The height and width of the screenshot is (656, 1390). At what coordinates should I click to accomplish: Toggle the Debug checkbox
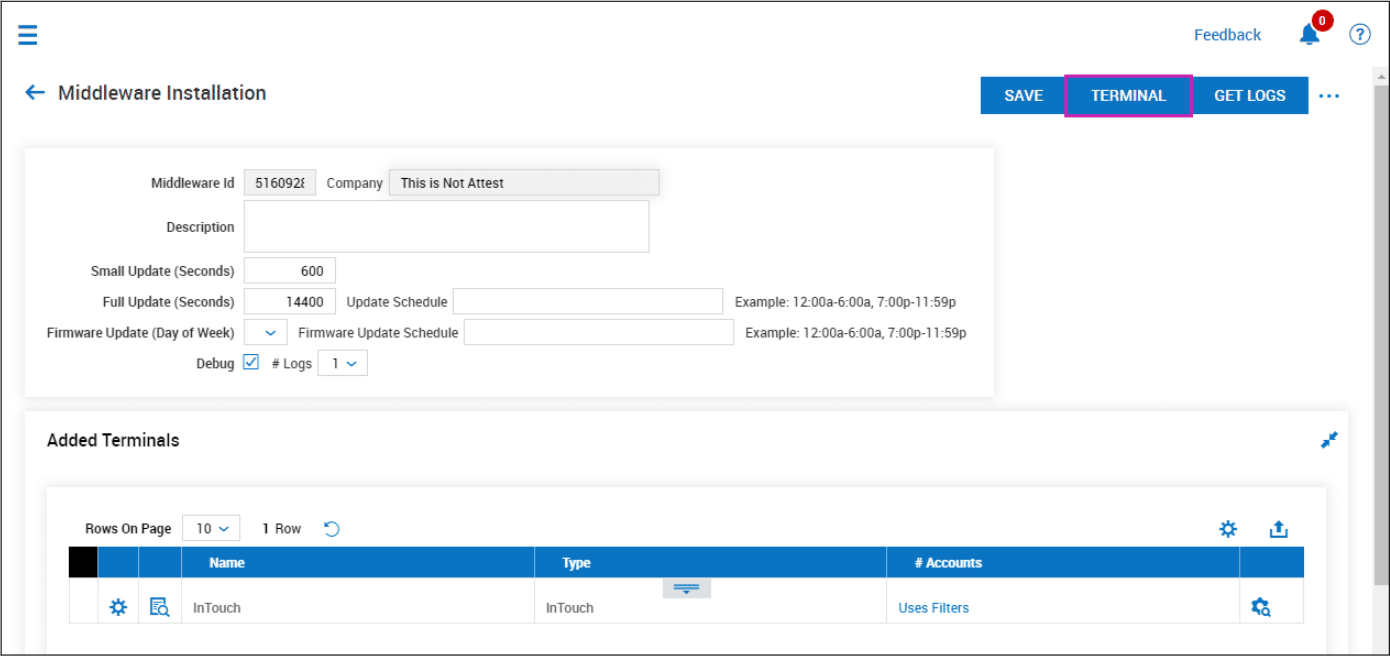tap(251, 363)
